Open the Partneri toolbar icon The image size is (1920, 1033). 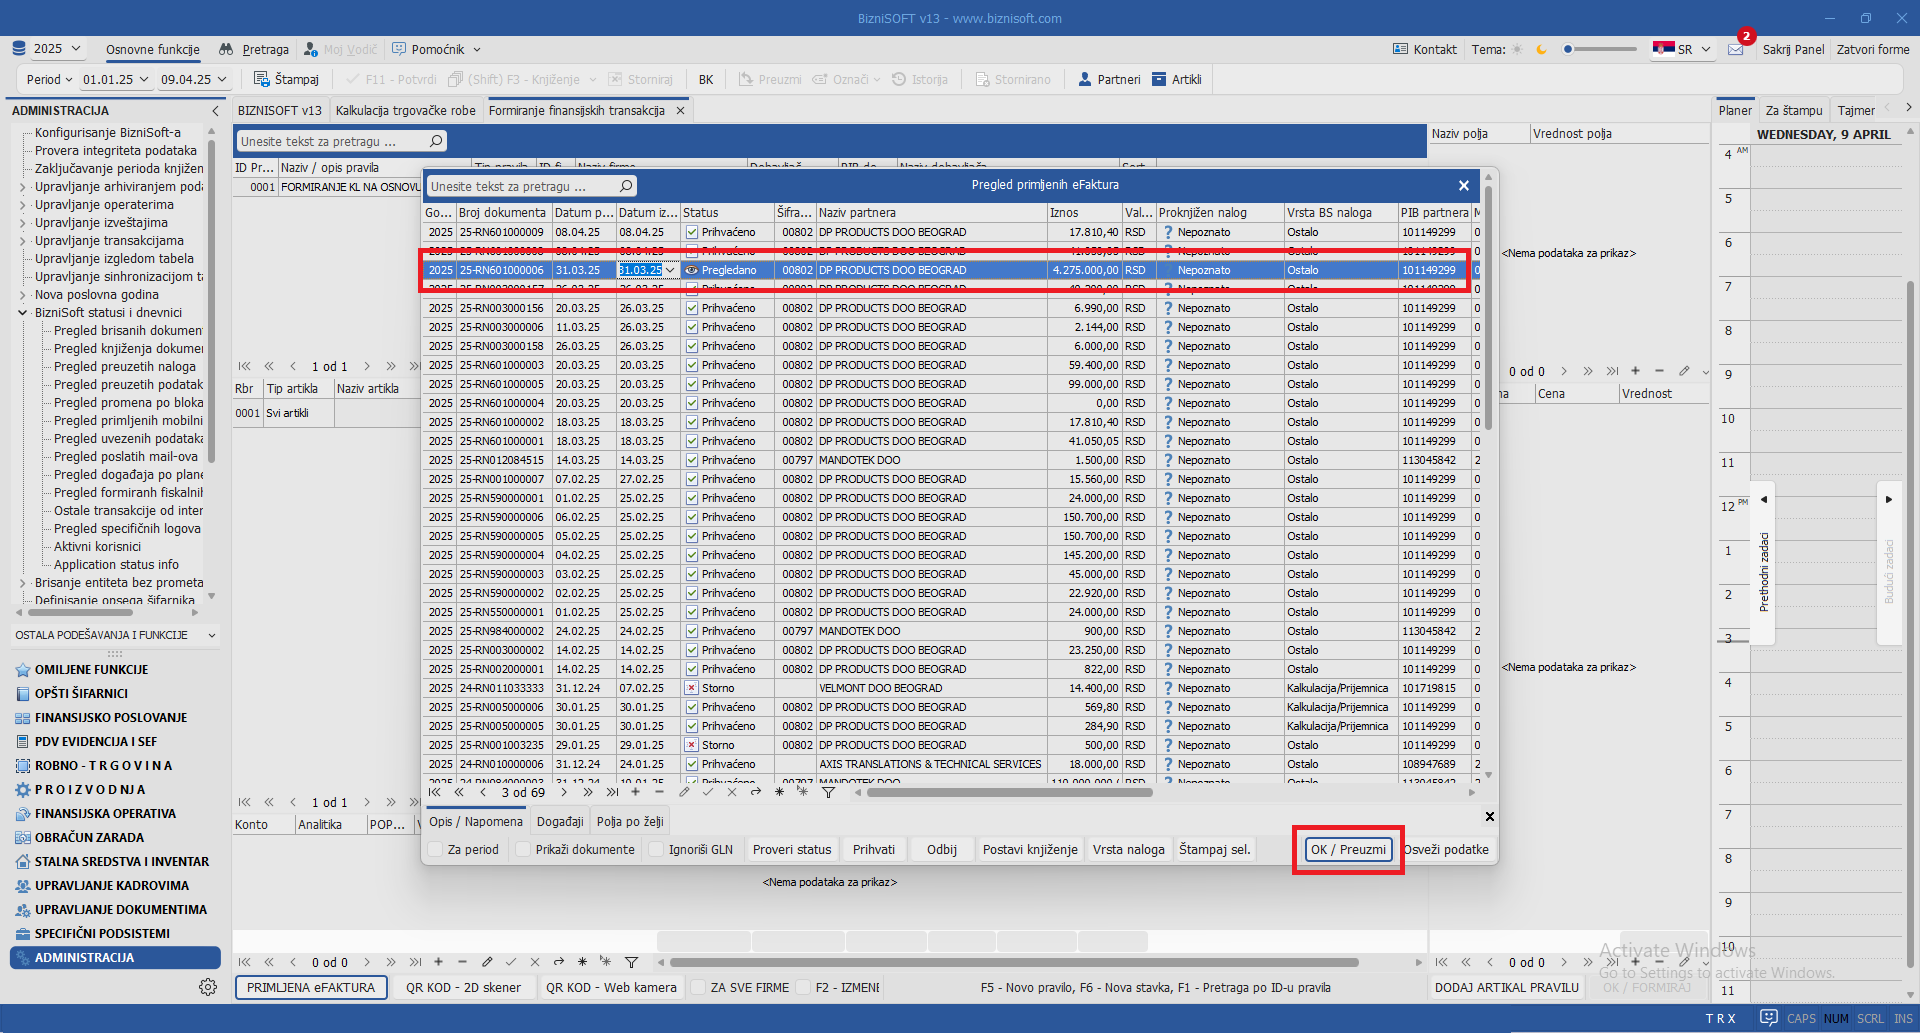(1084, 79)
